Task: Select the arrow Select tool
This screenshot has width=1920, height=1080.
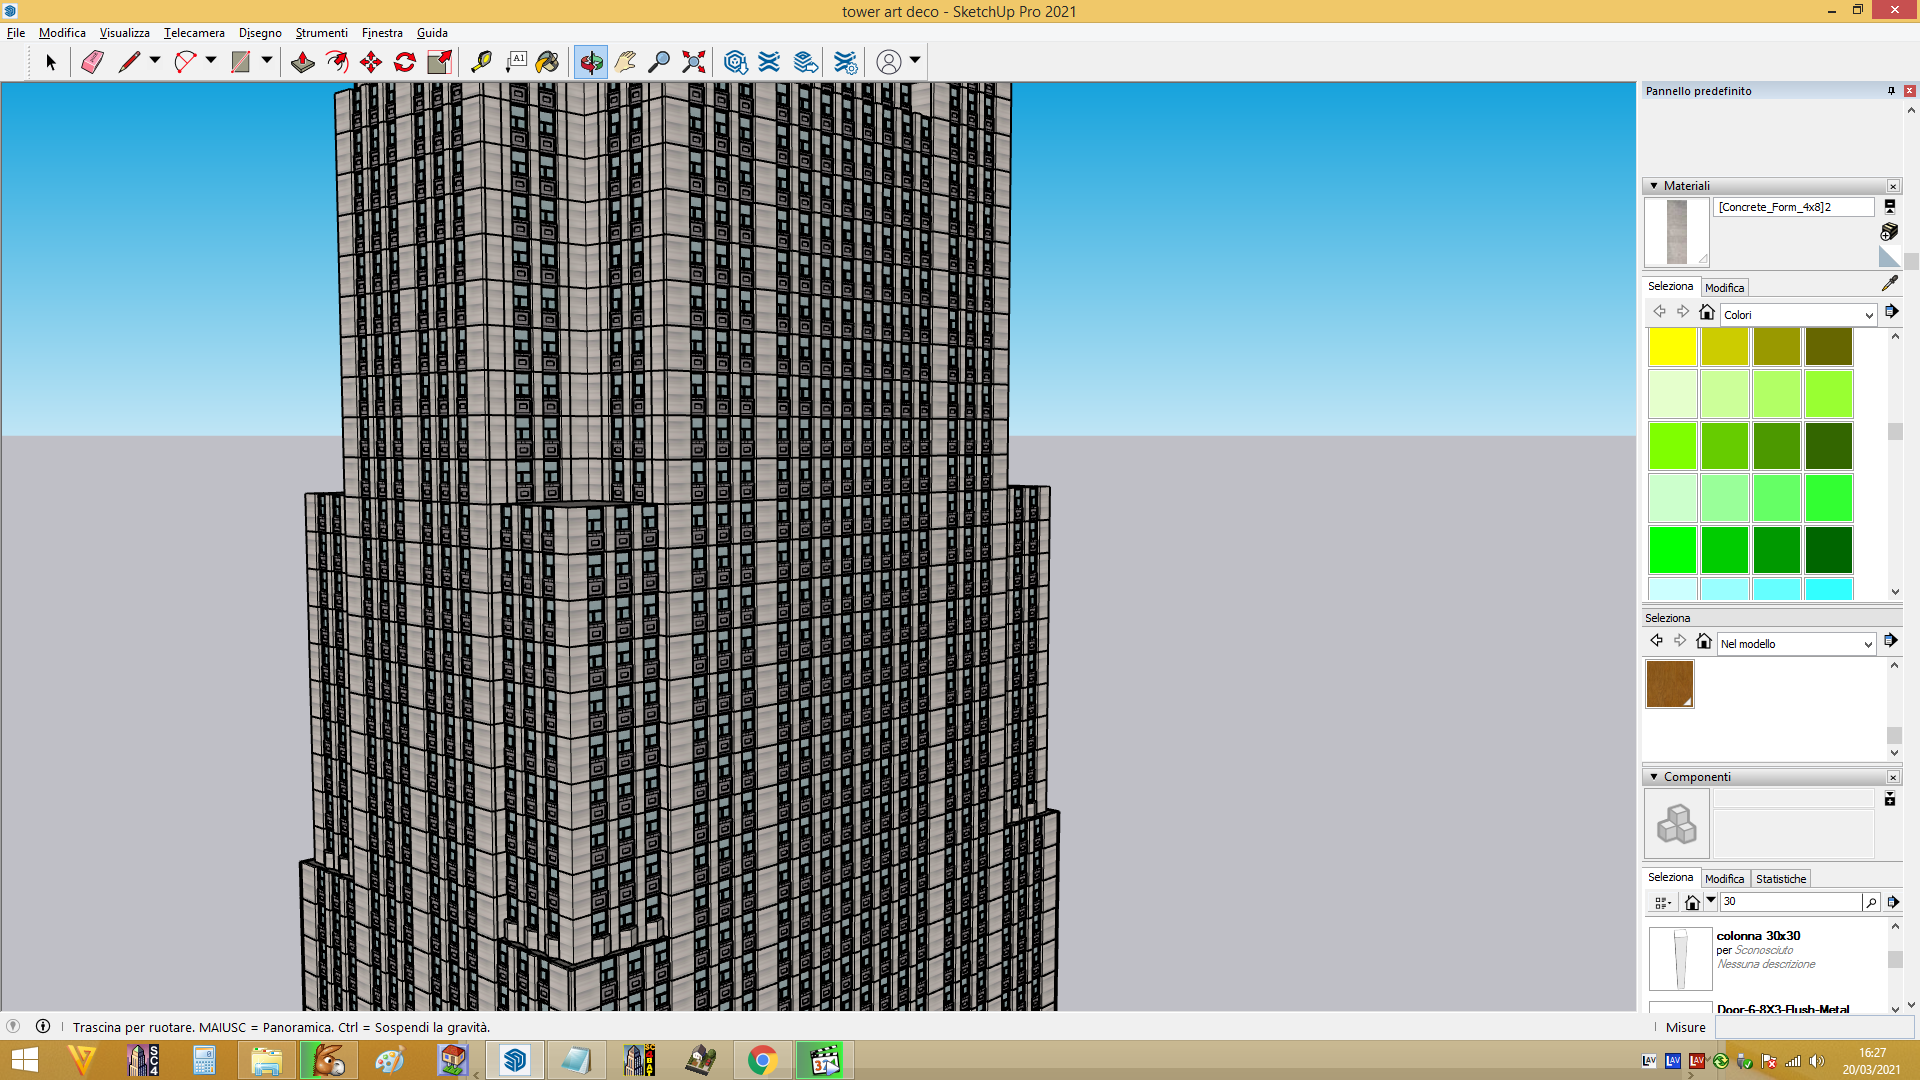Action: [x=51, y=62]
